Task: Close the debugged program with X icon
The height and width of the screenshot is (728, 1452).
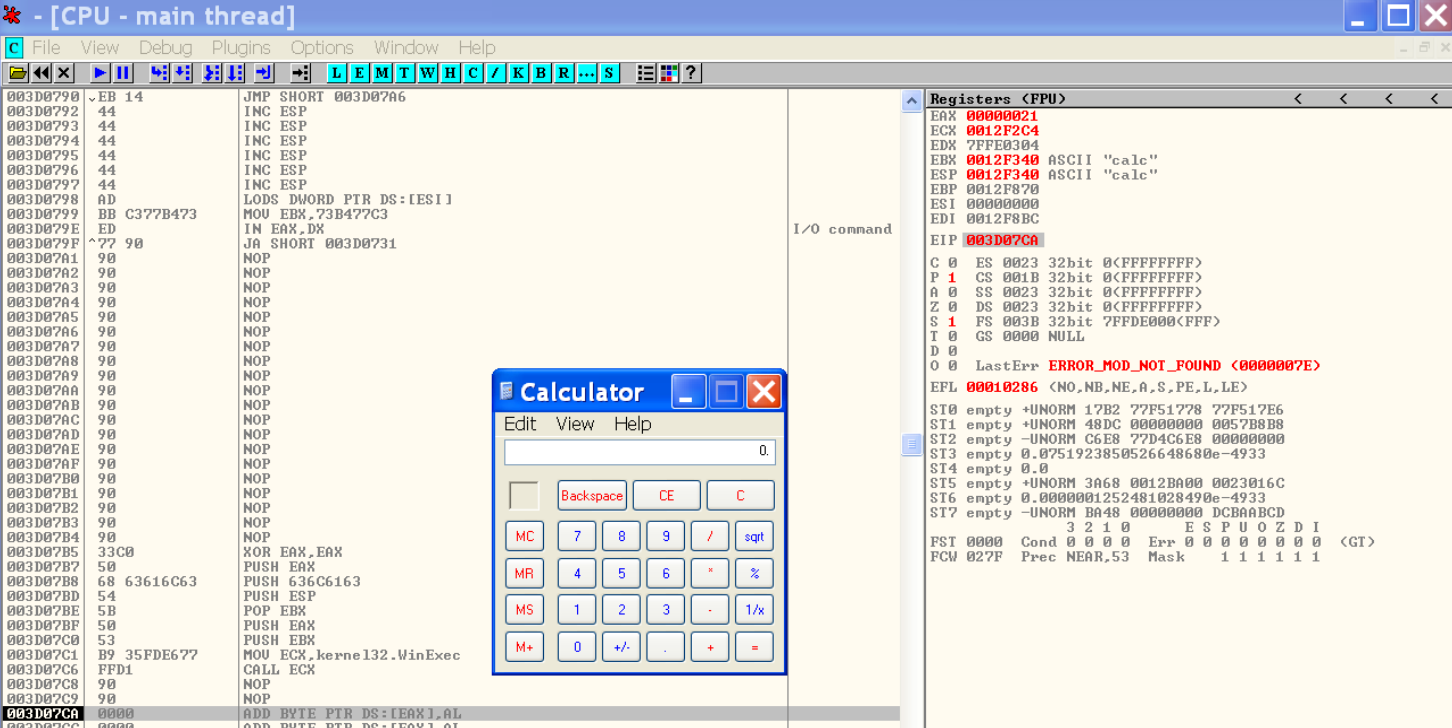Action: click(x=64, y=73)
